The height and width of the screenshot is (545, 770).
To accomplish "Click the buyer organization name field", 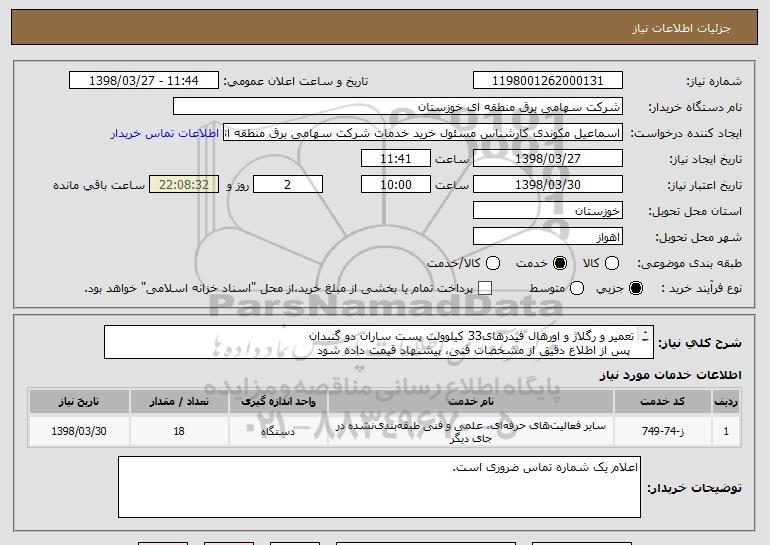I will [397, 107].
